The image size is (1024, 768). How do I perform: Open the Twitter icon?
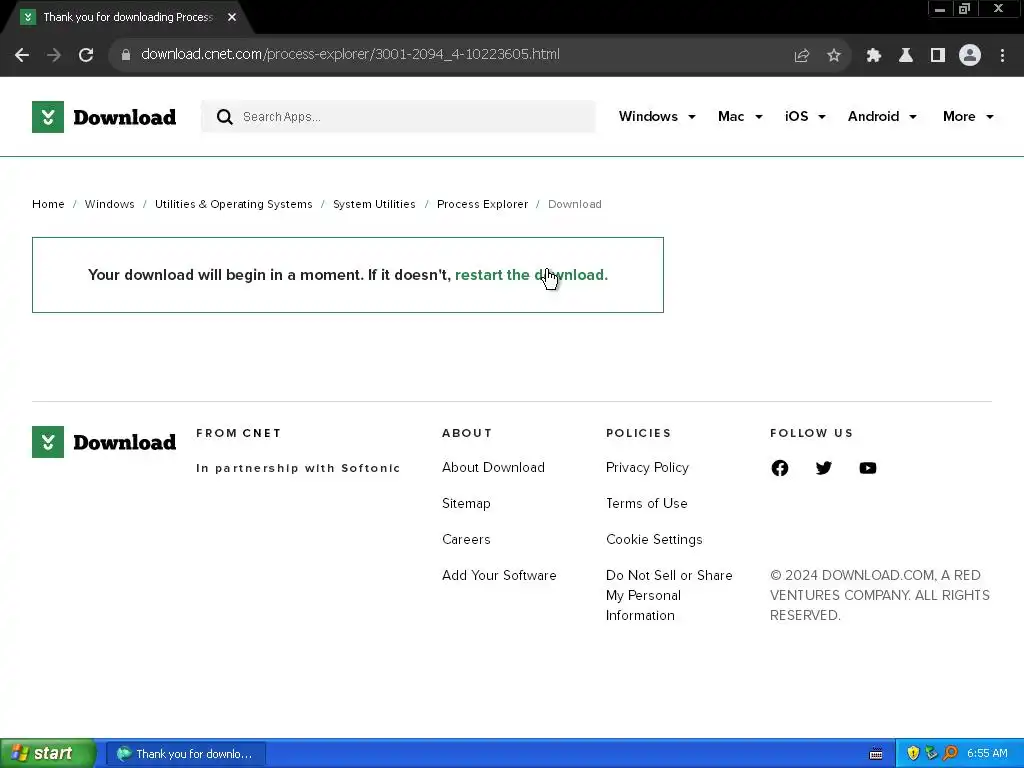coord(824,468)
